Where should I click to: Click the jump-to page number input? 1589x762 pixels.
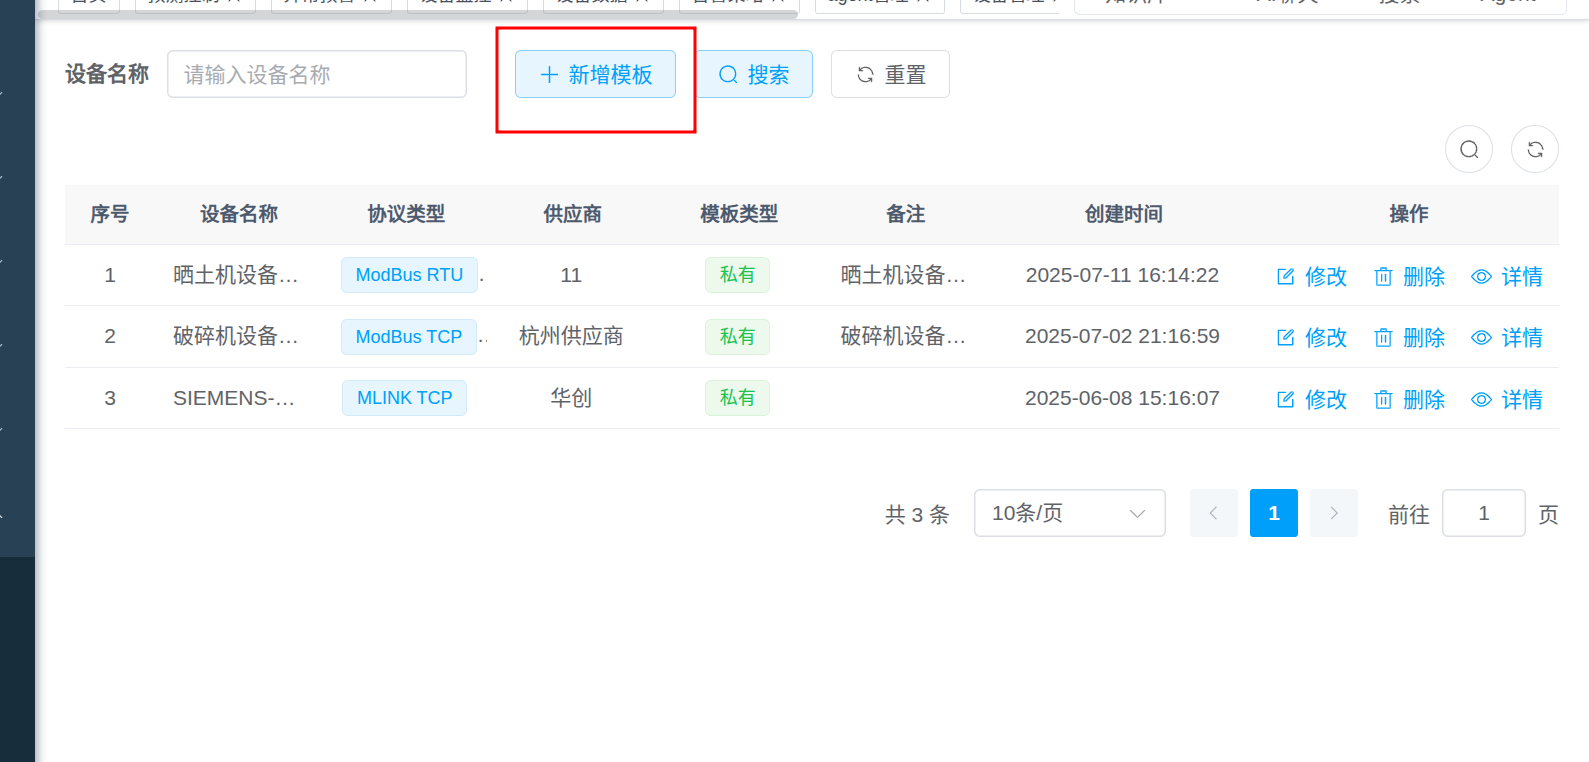1483,513
